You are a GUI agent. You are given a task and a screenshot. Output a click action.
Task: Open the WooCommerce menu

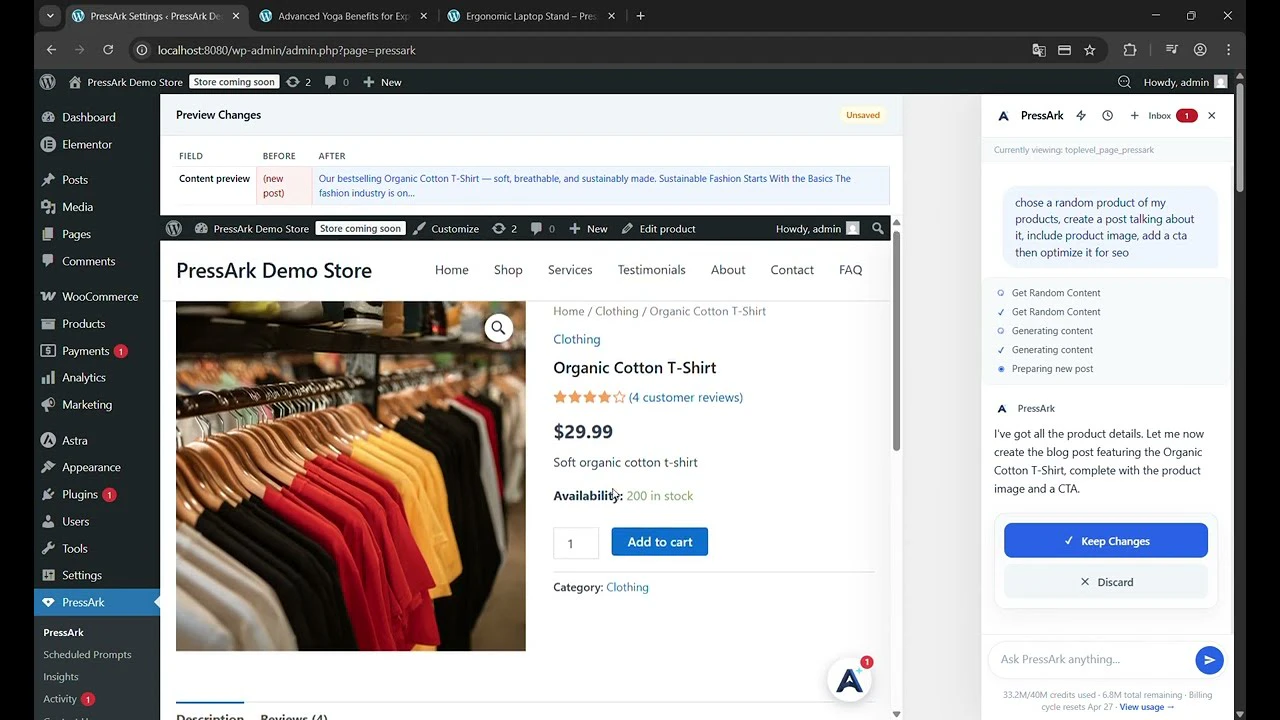pyautogui.click(x=97, y=297)
